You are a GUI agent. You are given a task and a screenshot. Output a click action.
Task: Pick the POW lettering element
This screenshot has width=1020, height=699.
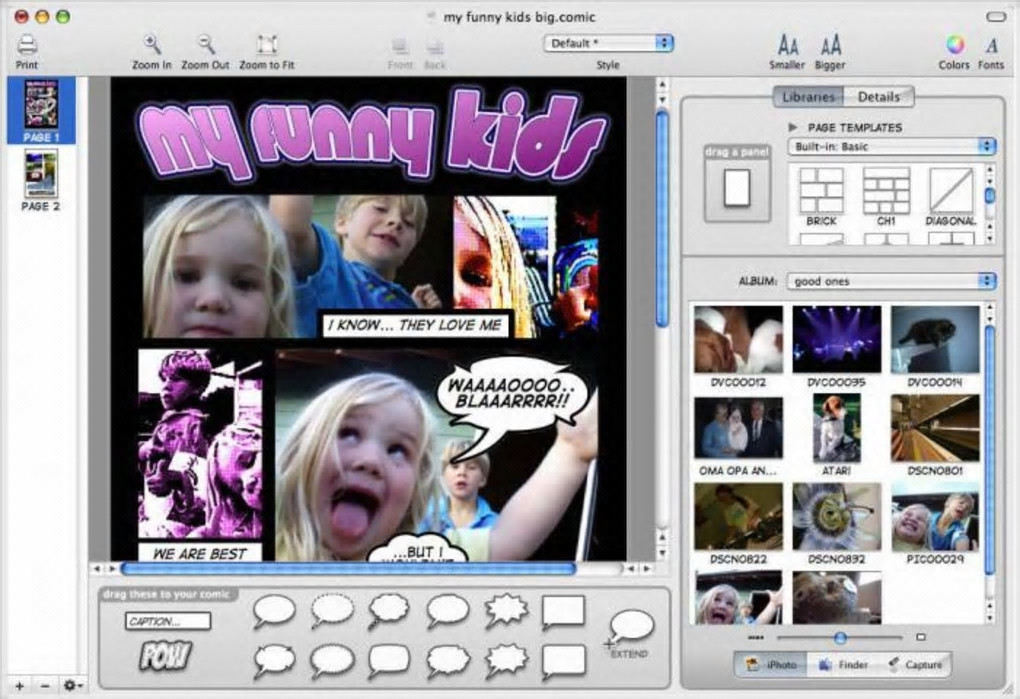coord(166,655)
